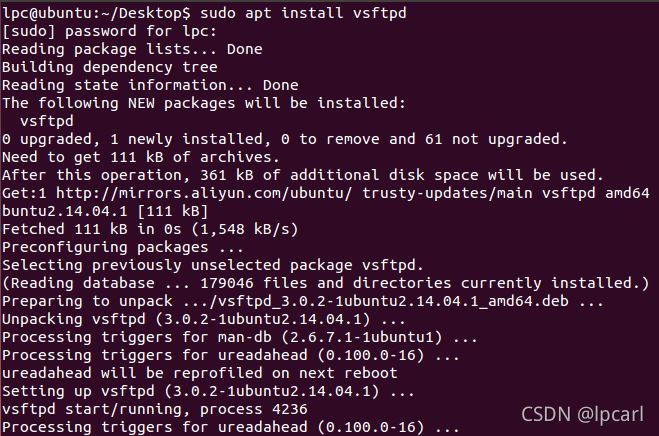This screenshot has width=659, height=436.
Task: Click the "Reading state information... Done" line
Action: tap(150, 85)
